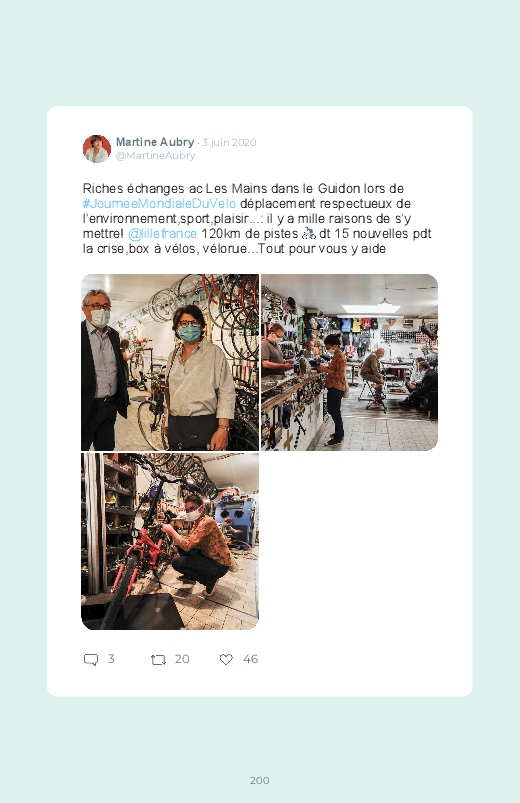This screenshot has width=520, height=803.
Task: Click the like count 46
Action: pyautogui.click(x=251, y=659)
